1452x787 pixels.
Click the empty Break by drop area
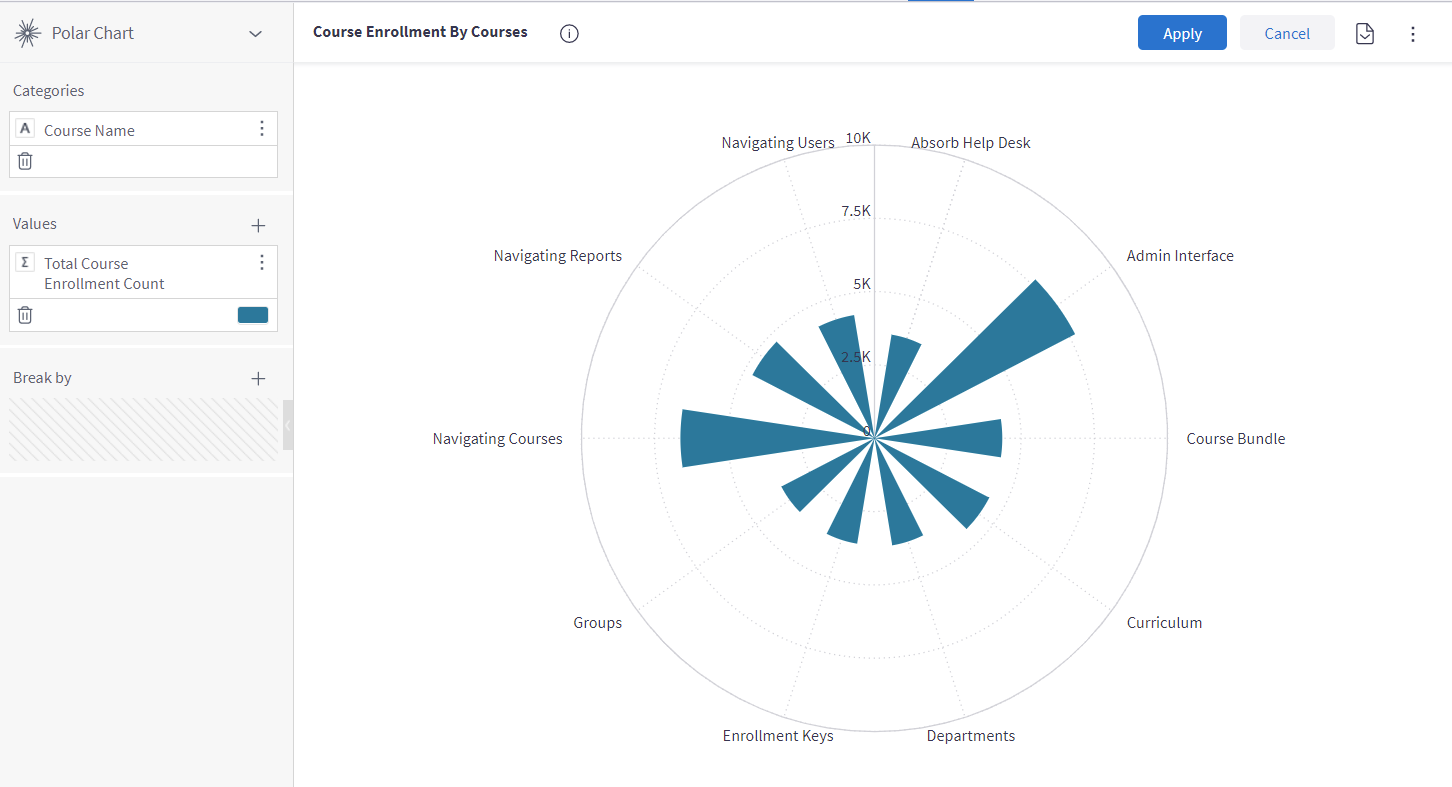[x=144, y=430]
